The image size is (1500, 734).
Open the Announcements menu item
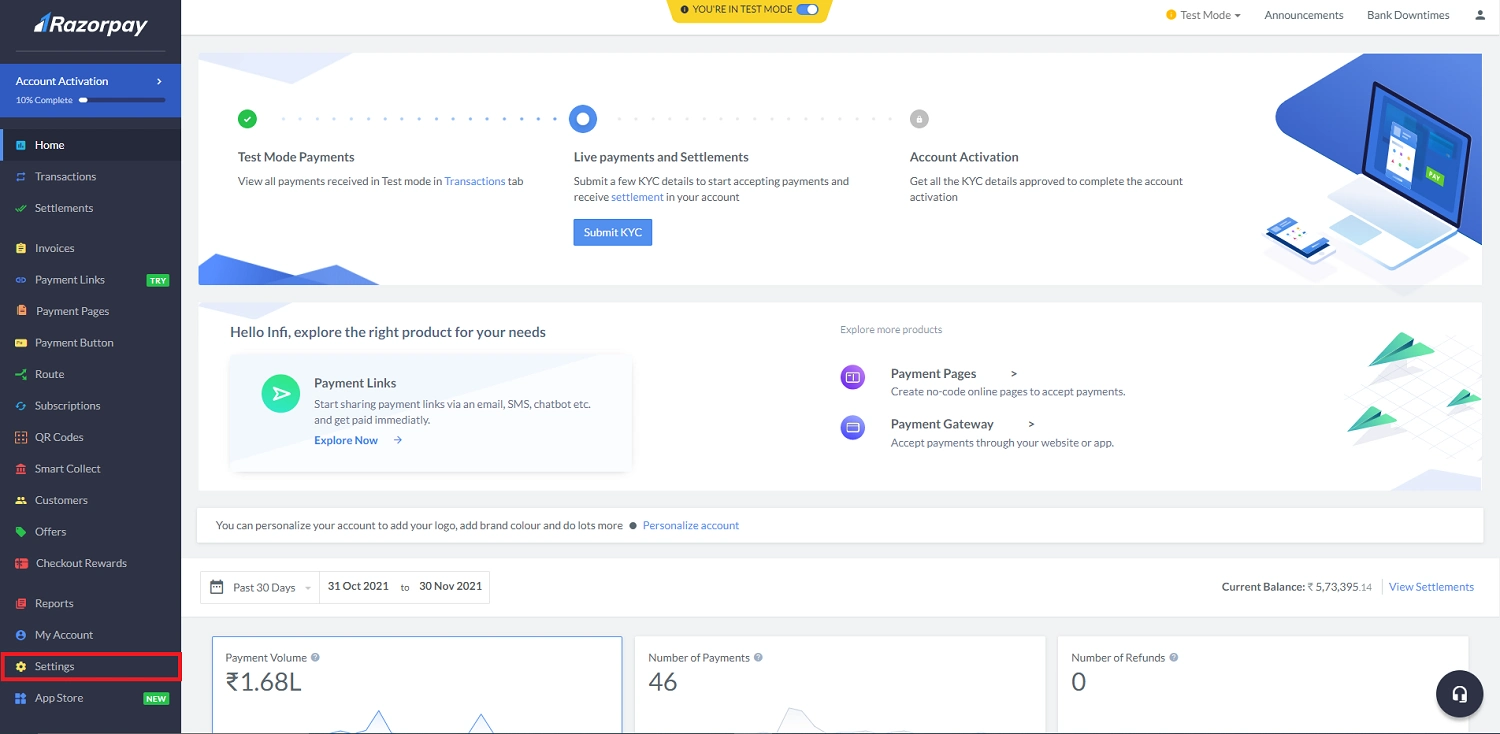pyautogui.click(x=1303, y=15)
